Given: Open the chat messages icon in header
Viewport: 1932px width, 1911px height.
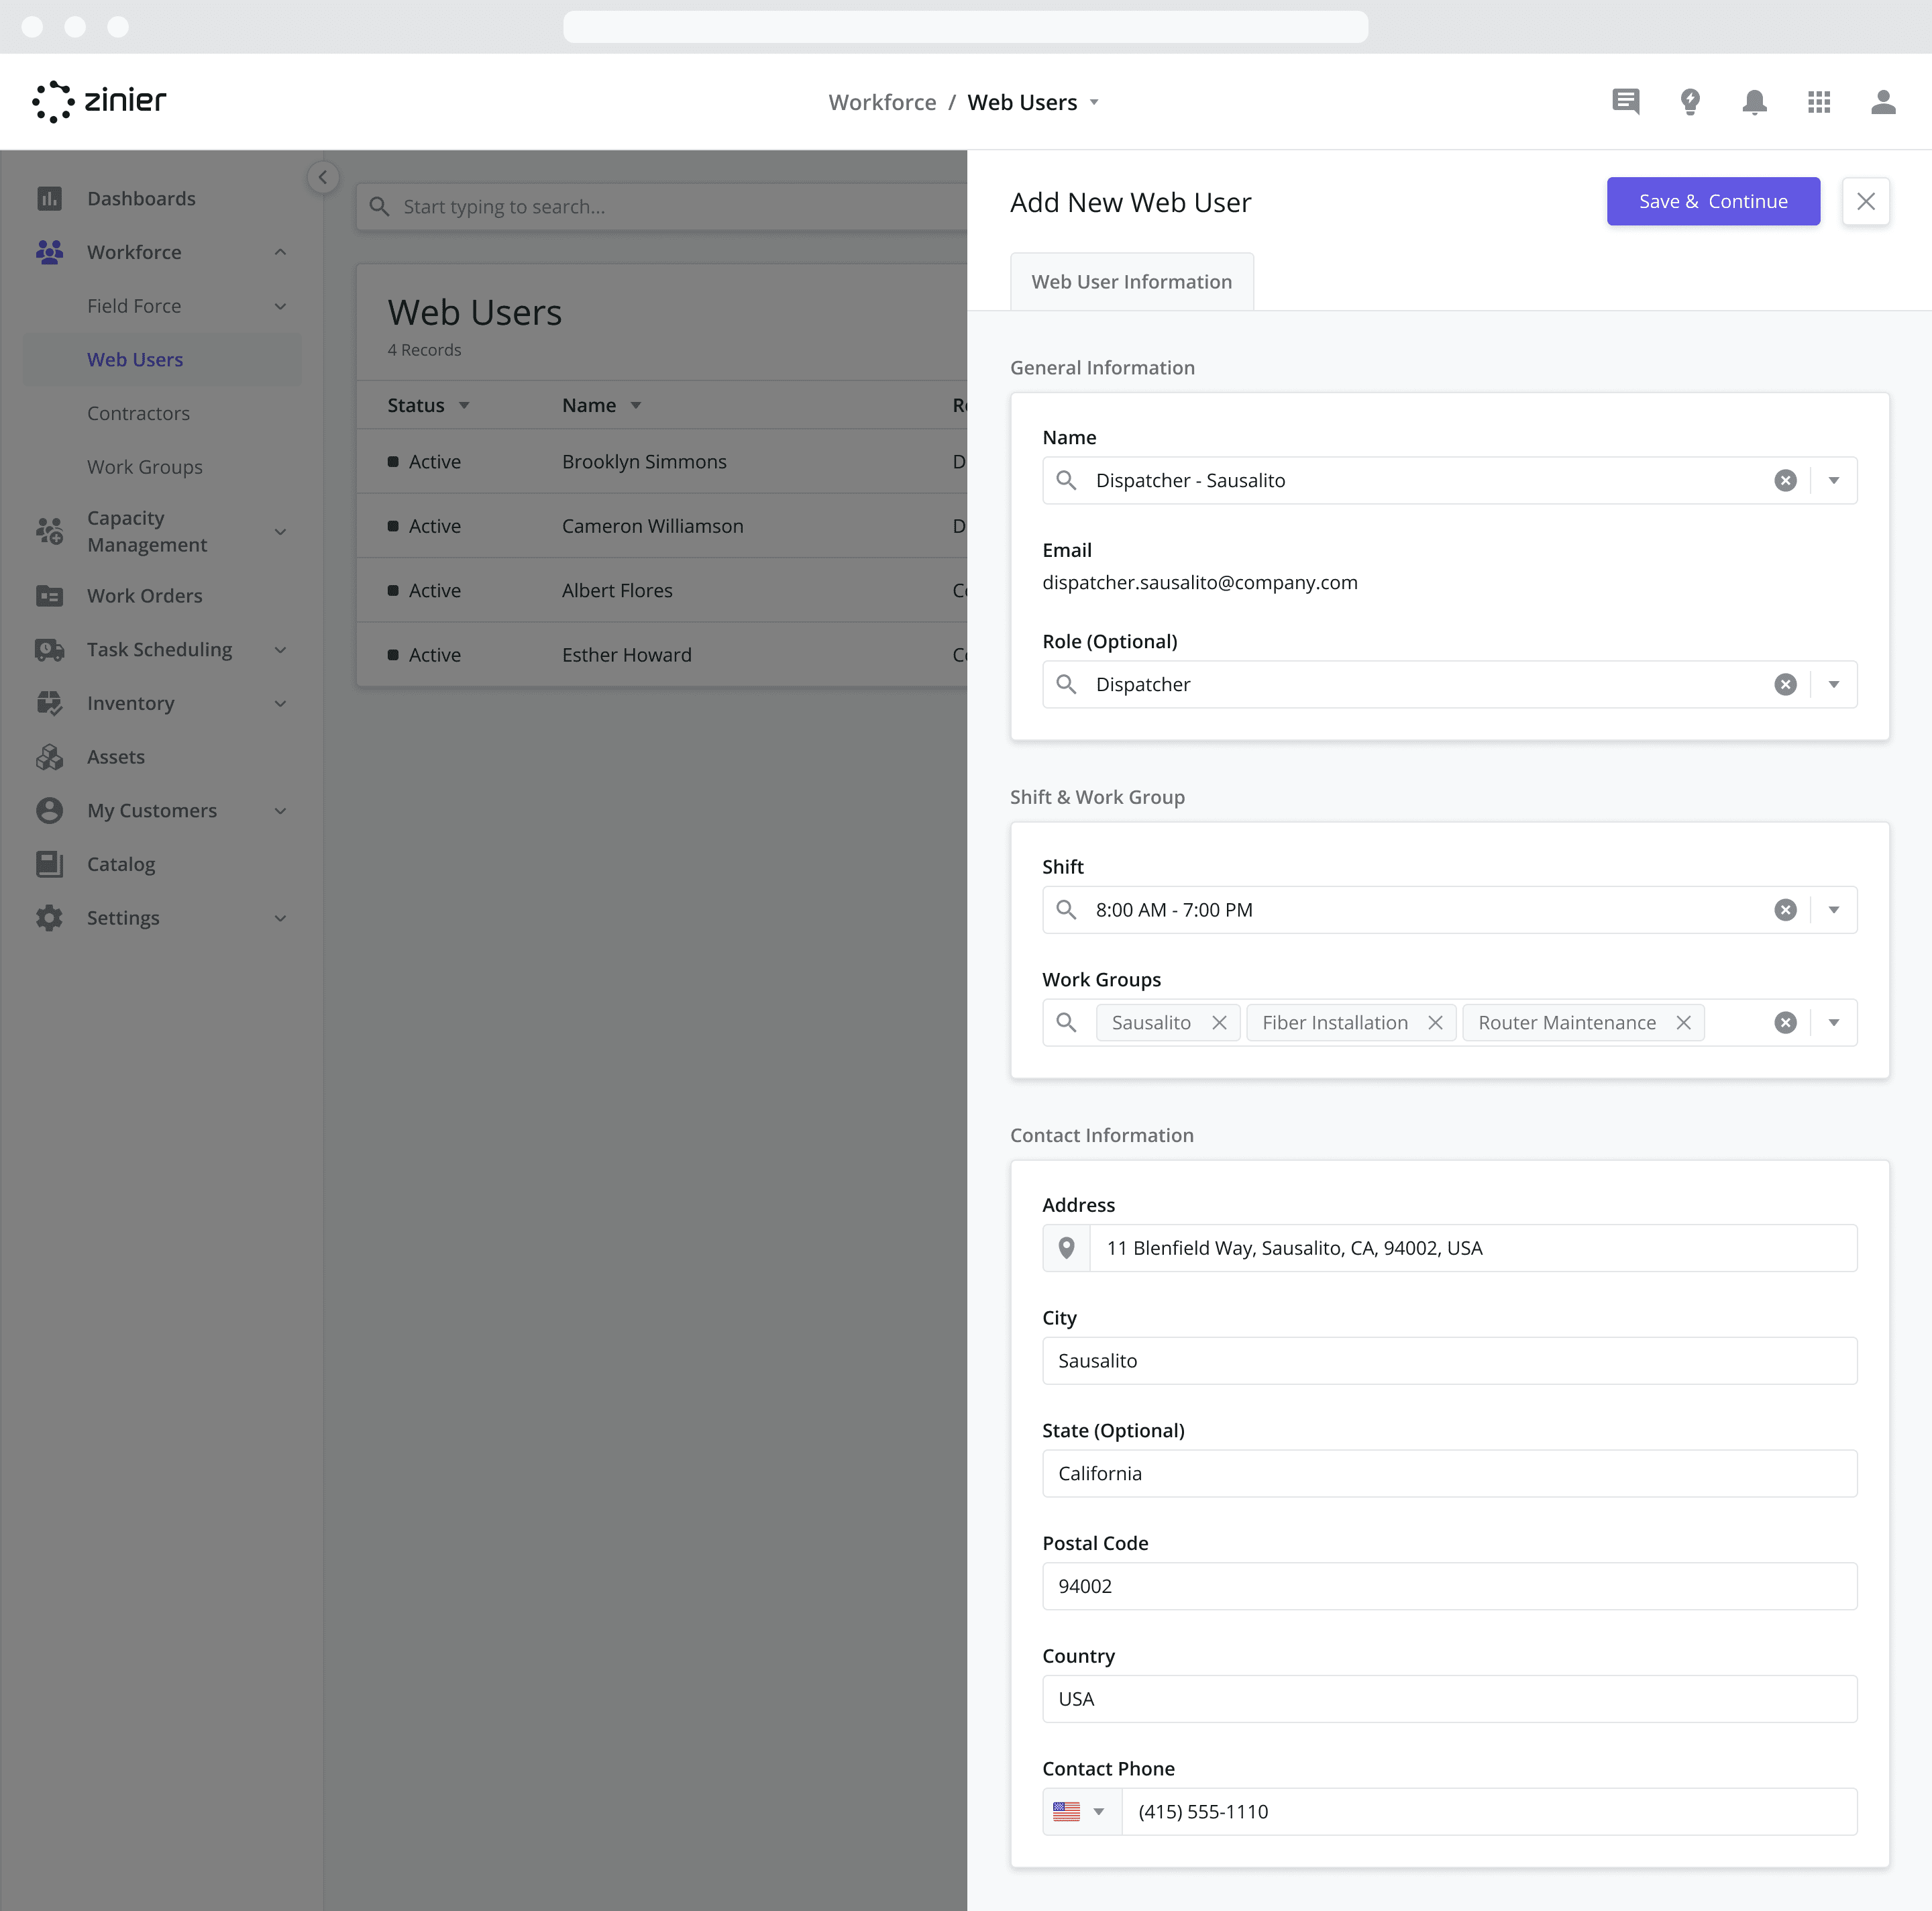Looking at the screenshot, I should (1625, 102).
